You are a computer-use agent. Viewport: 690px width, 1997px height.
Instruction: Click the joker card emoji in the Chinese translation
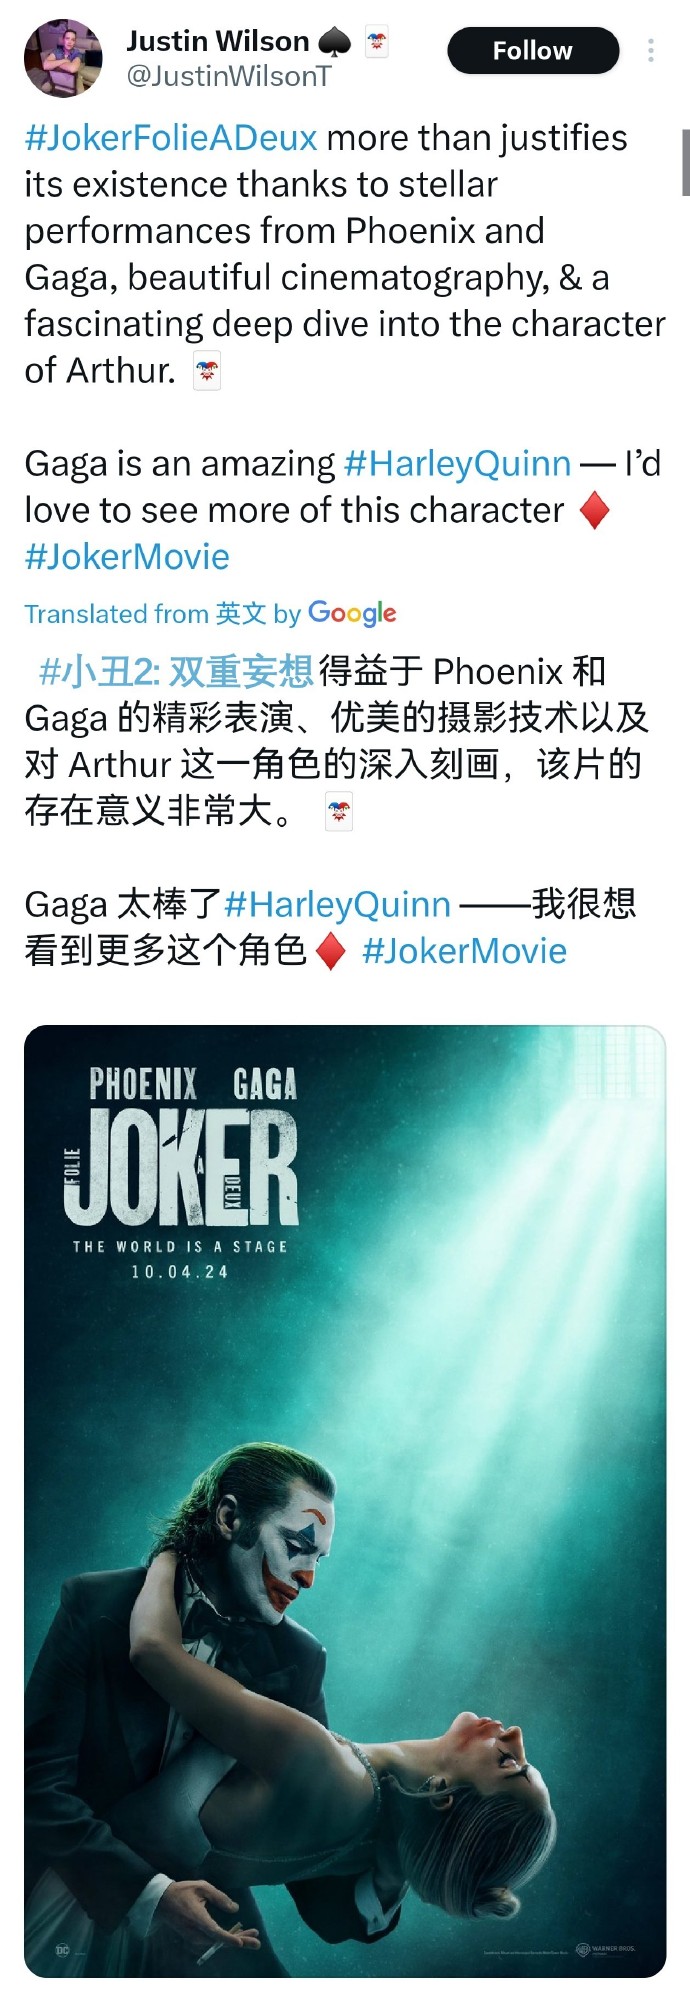pyautogui.click(x=340, y=812)
